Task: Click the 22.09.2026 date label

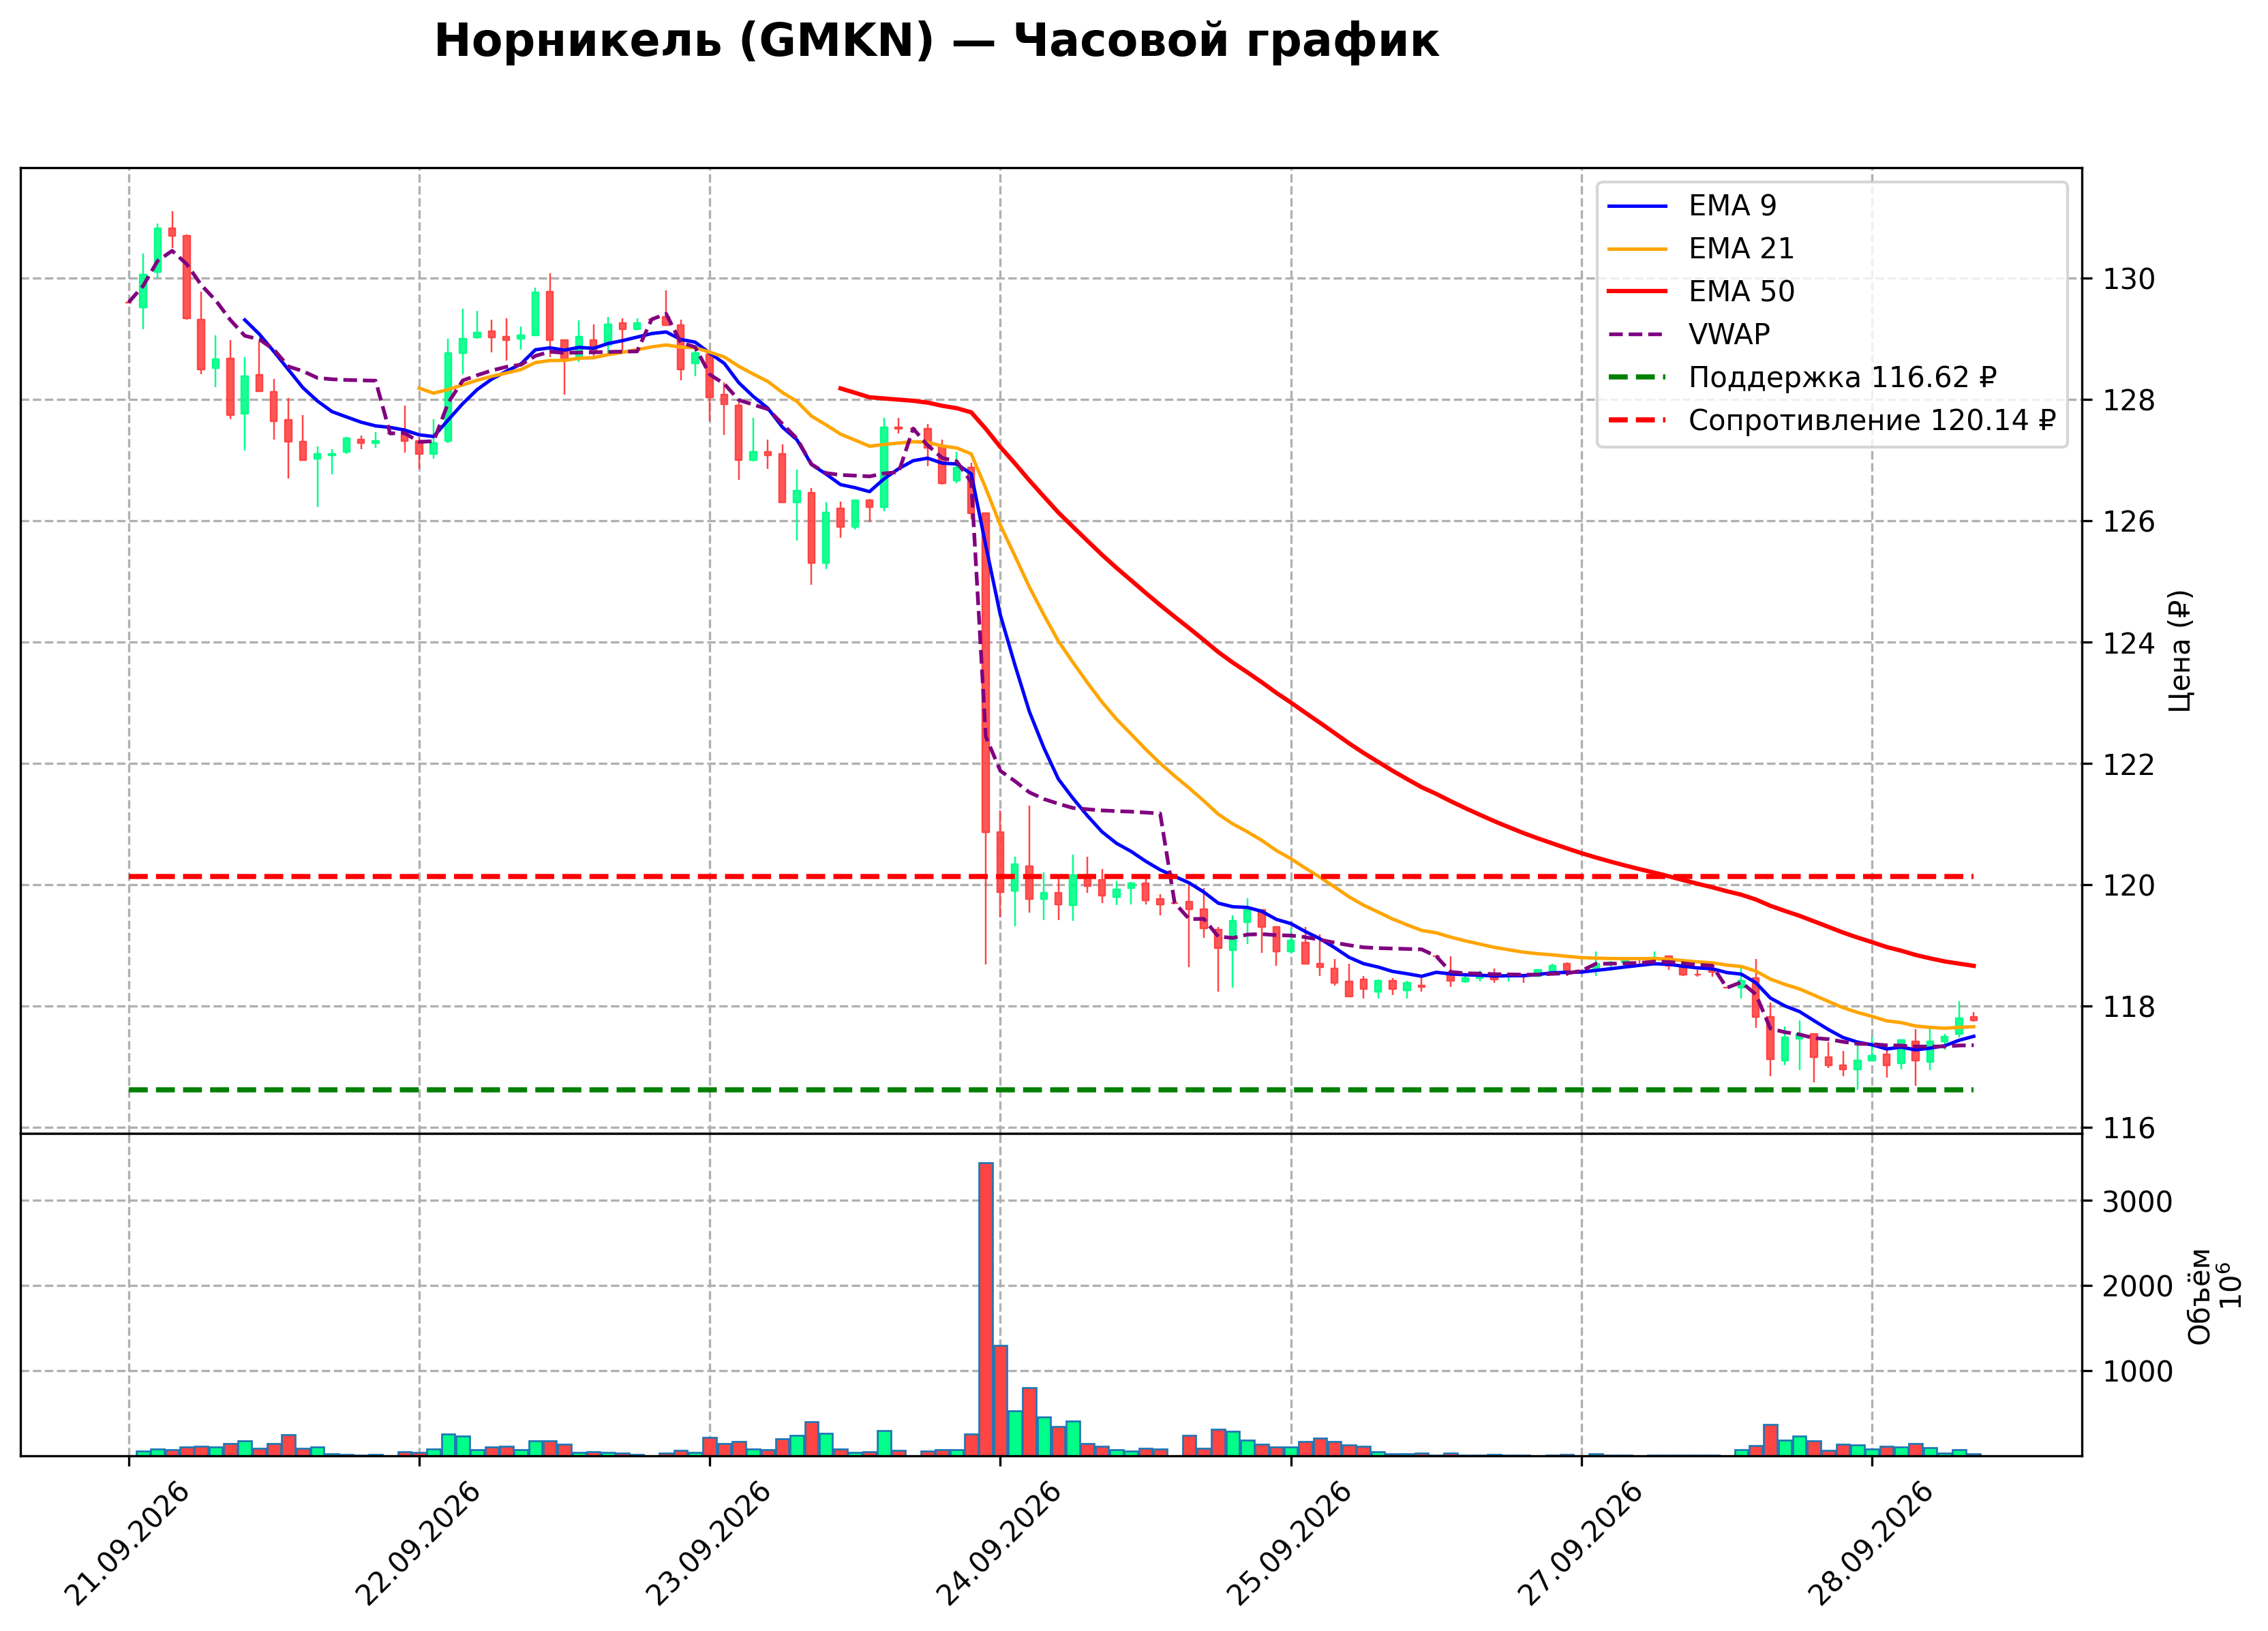Action: pyautogui.click(x=417, y=1545)
